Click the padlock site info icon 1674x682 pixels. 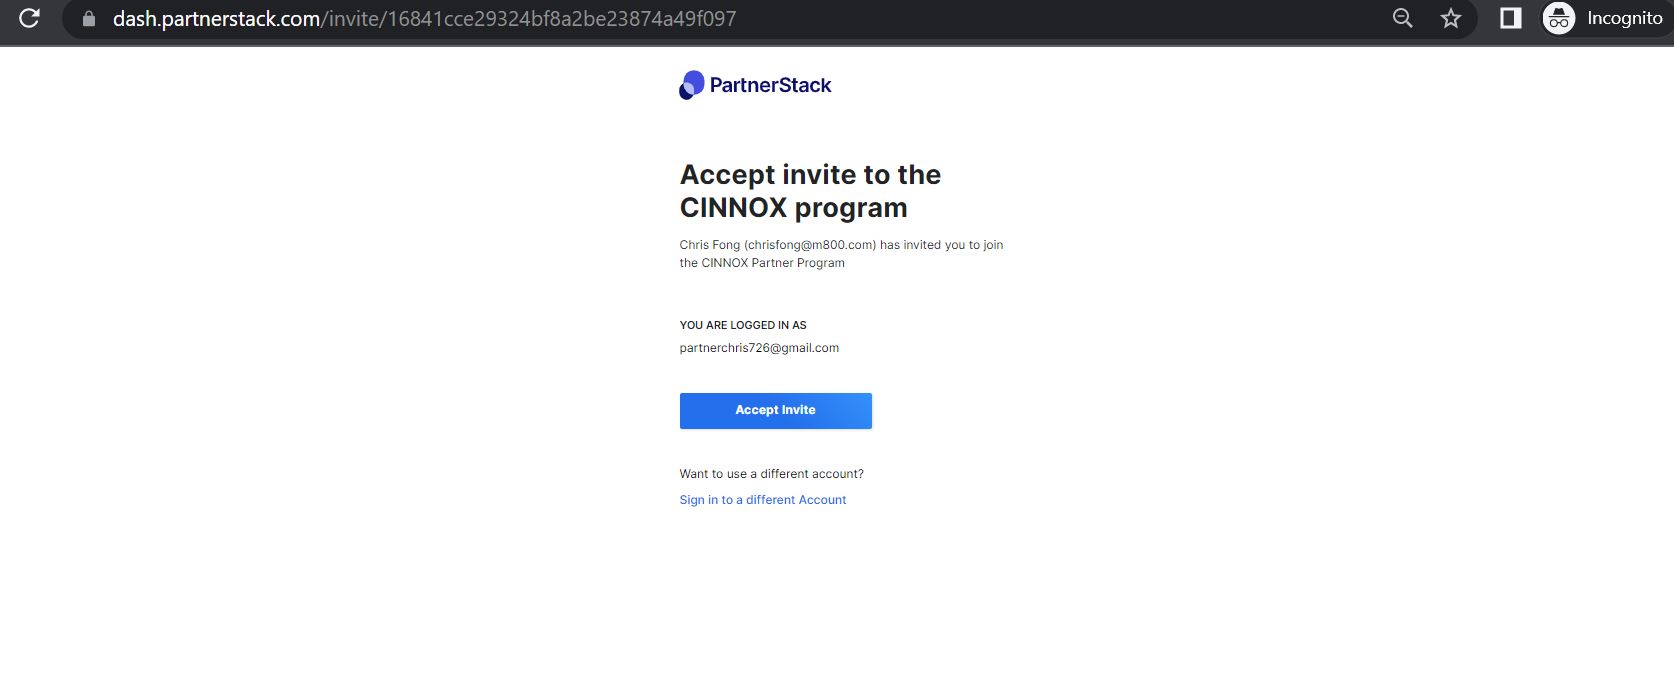click(89, 18)
